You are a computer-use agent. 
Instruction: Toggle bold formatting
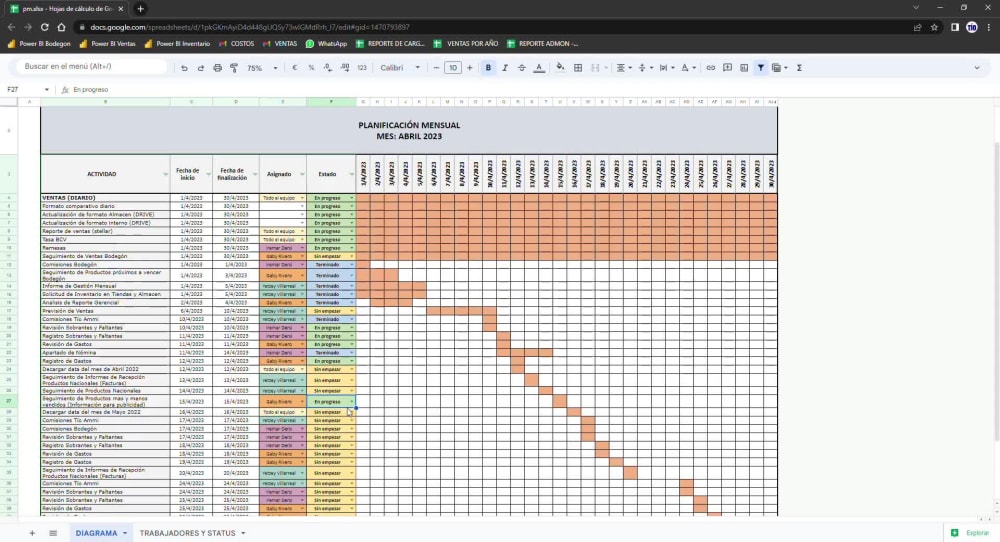tap(489, 68)
